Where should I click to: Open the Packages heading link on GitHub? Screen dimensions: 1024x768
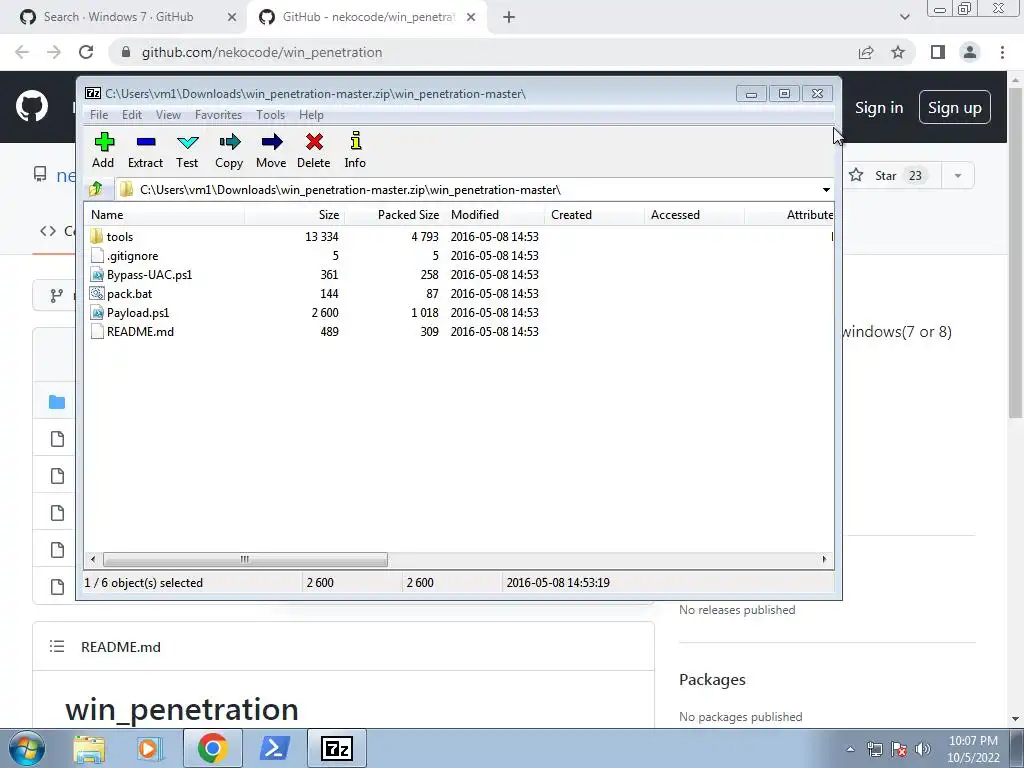712,680
